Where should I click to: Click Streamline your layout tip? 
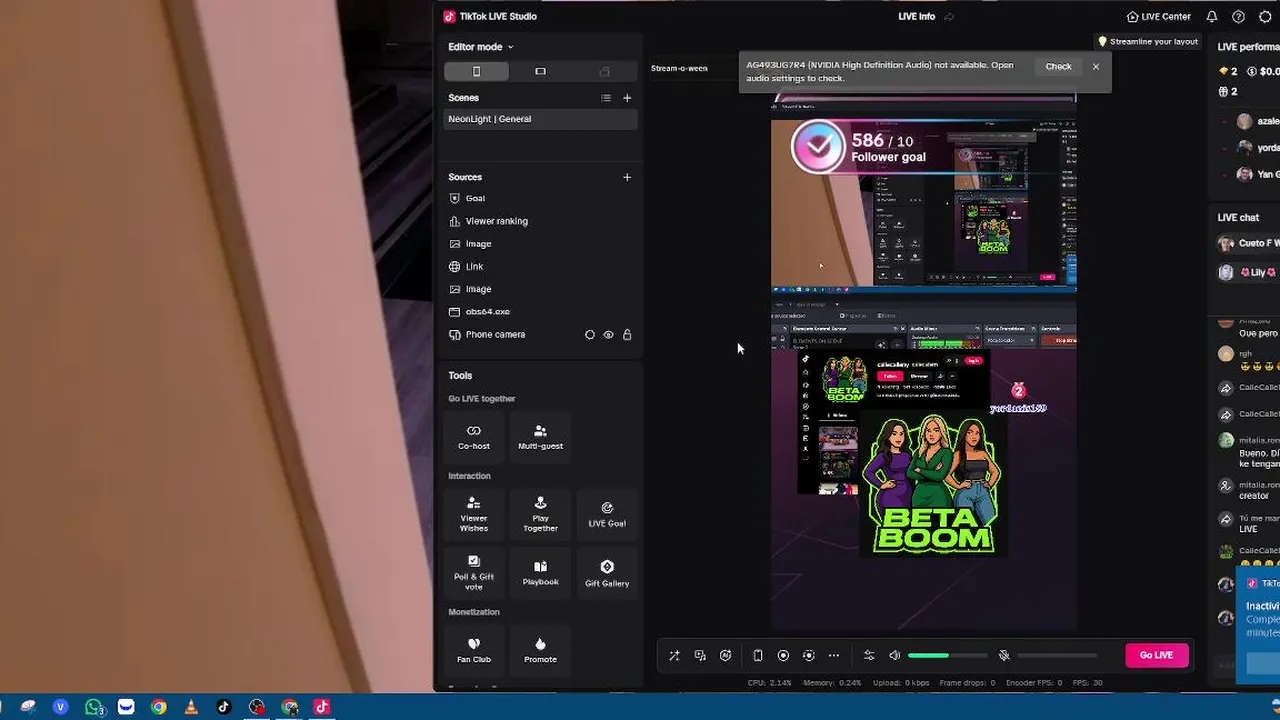point(1148,42)
